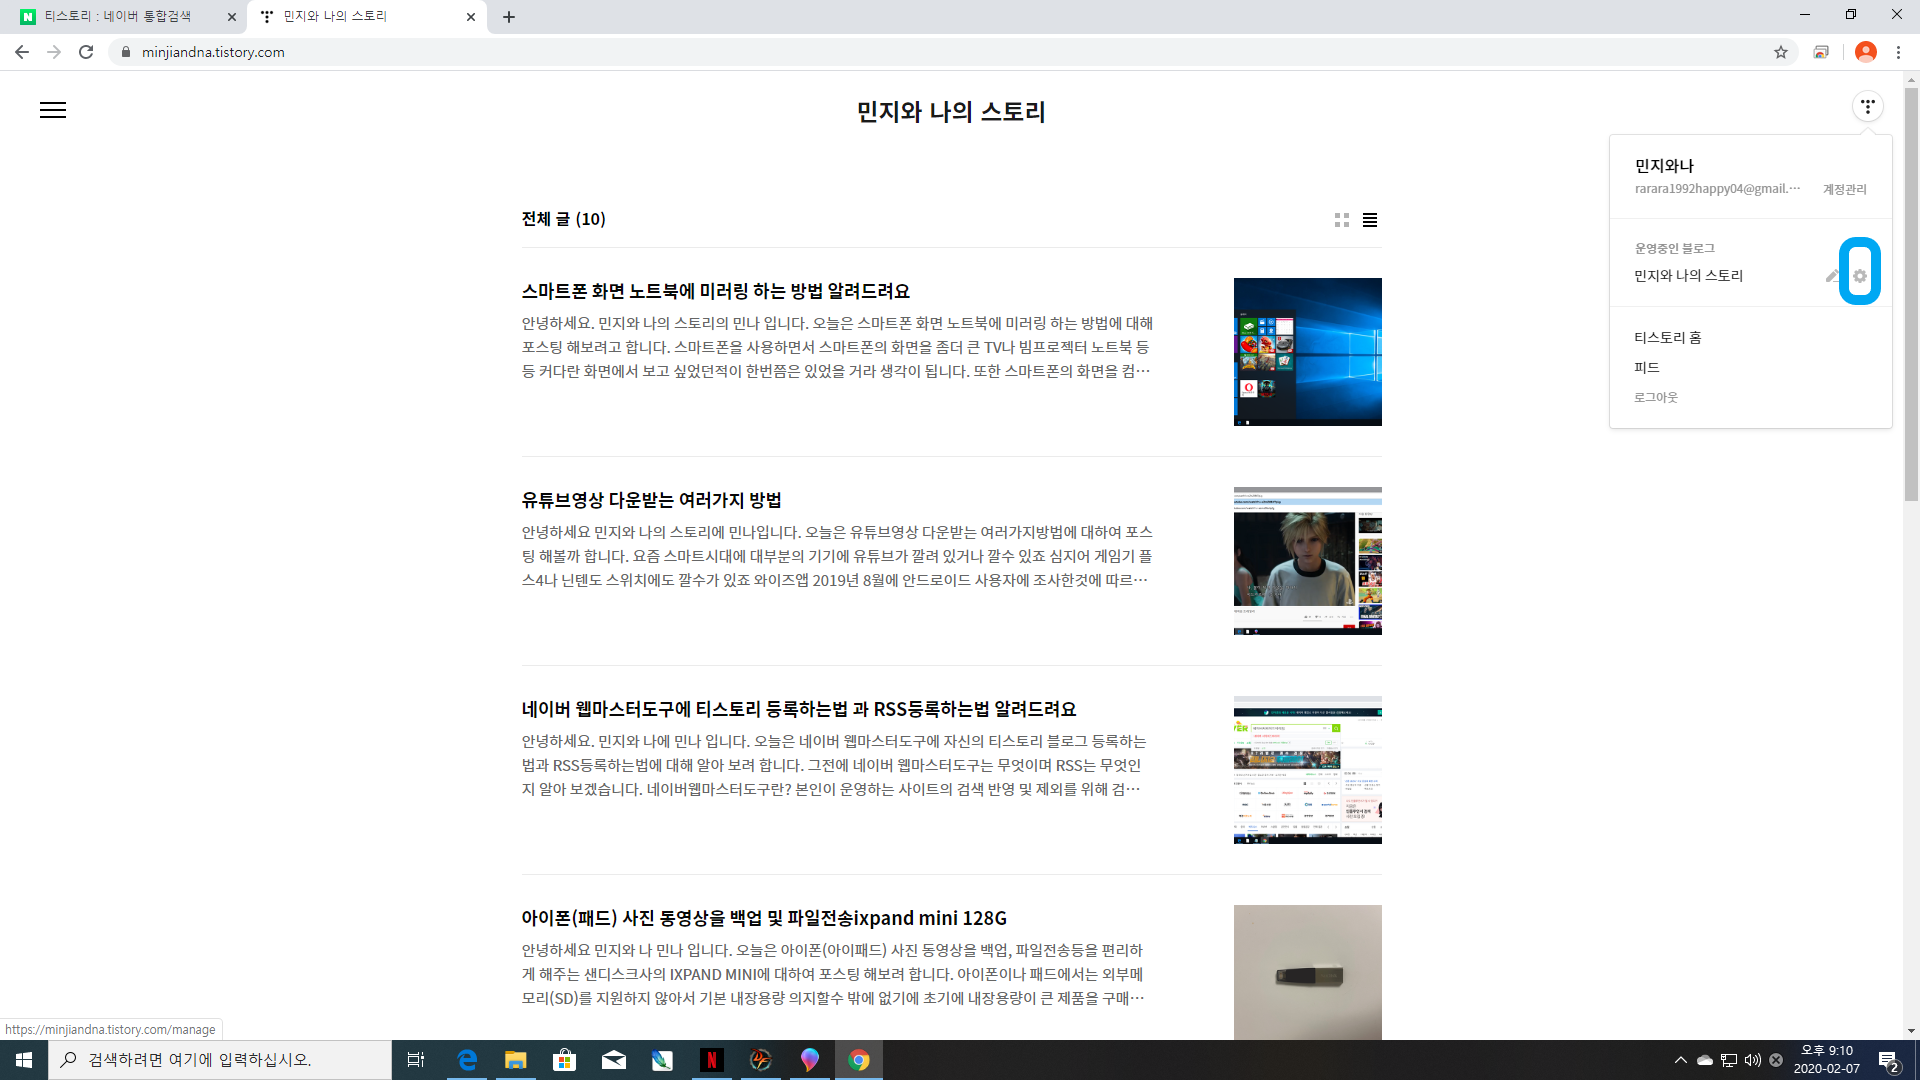Switch to list view layout

pyautogui.click(x=1370, y=220)
